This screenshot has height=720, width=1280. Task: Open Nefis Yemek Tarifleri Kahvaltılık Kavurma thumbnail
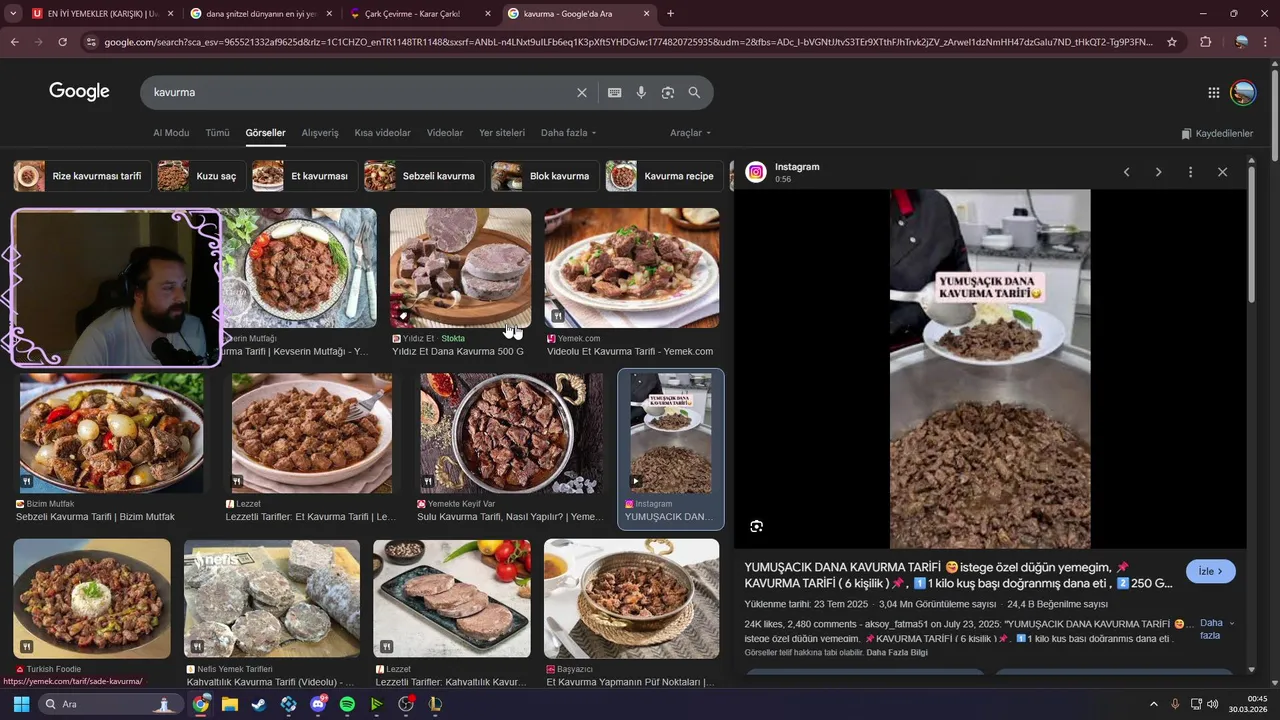(272, 599)
